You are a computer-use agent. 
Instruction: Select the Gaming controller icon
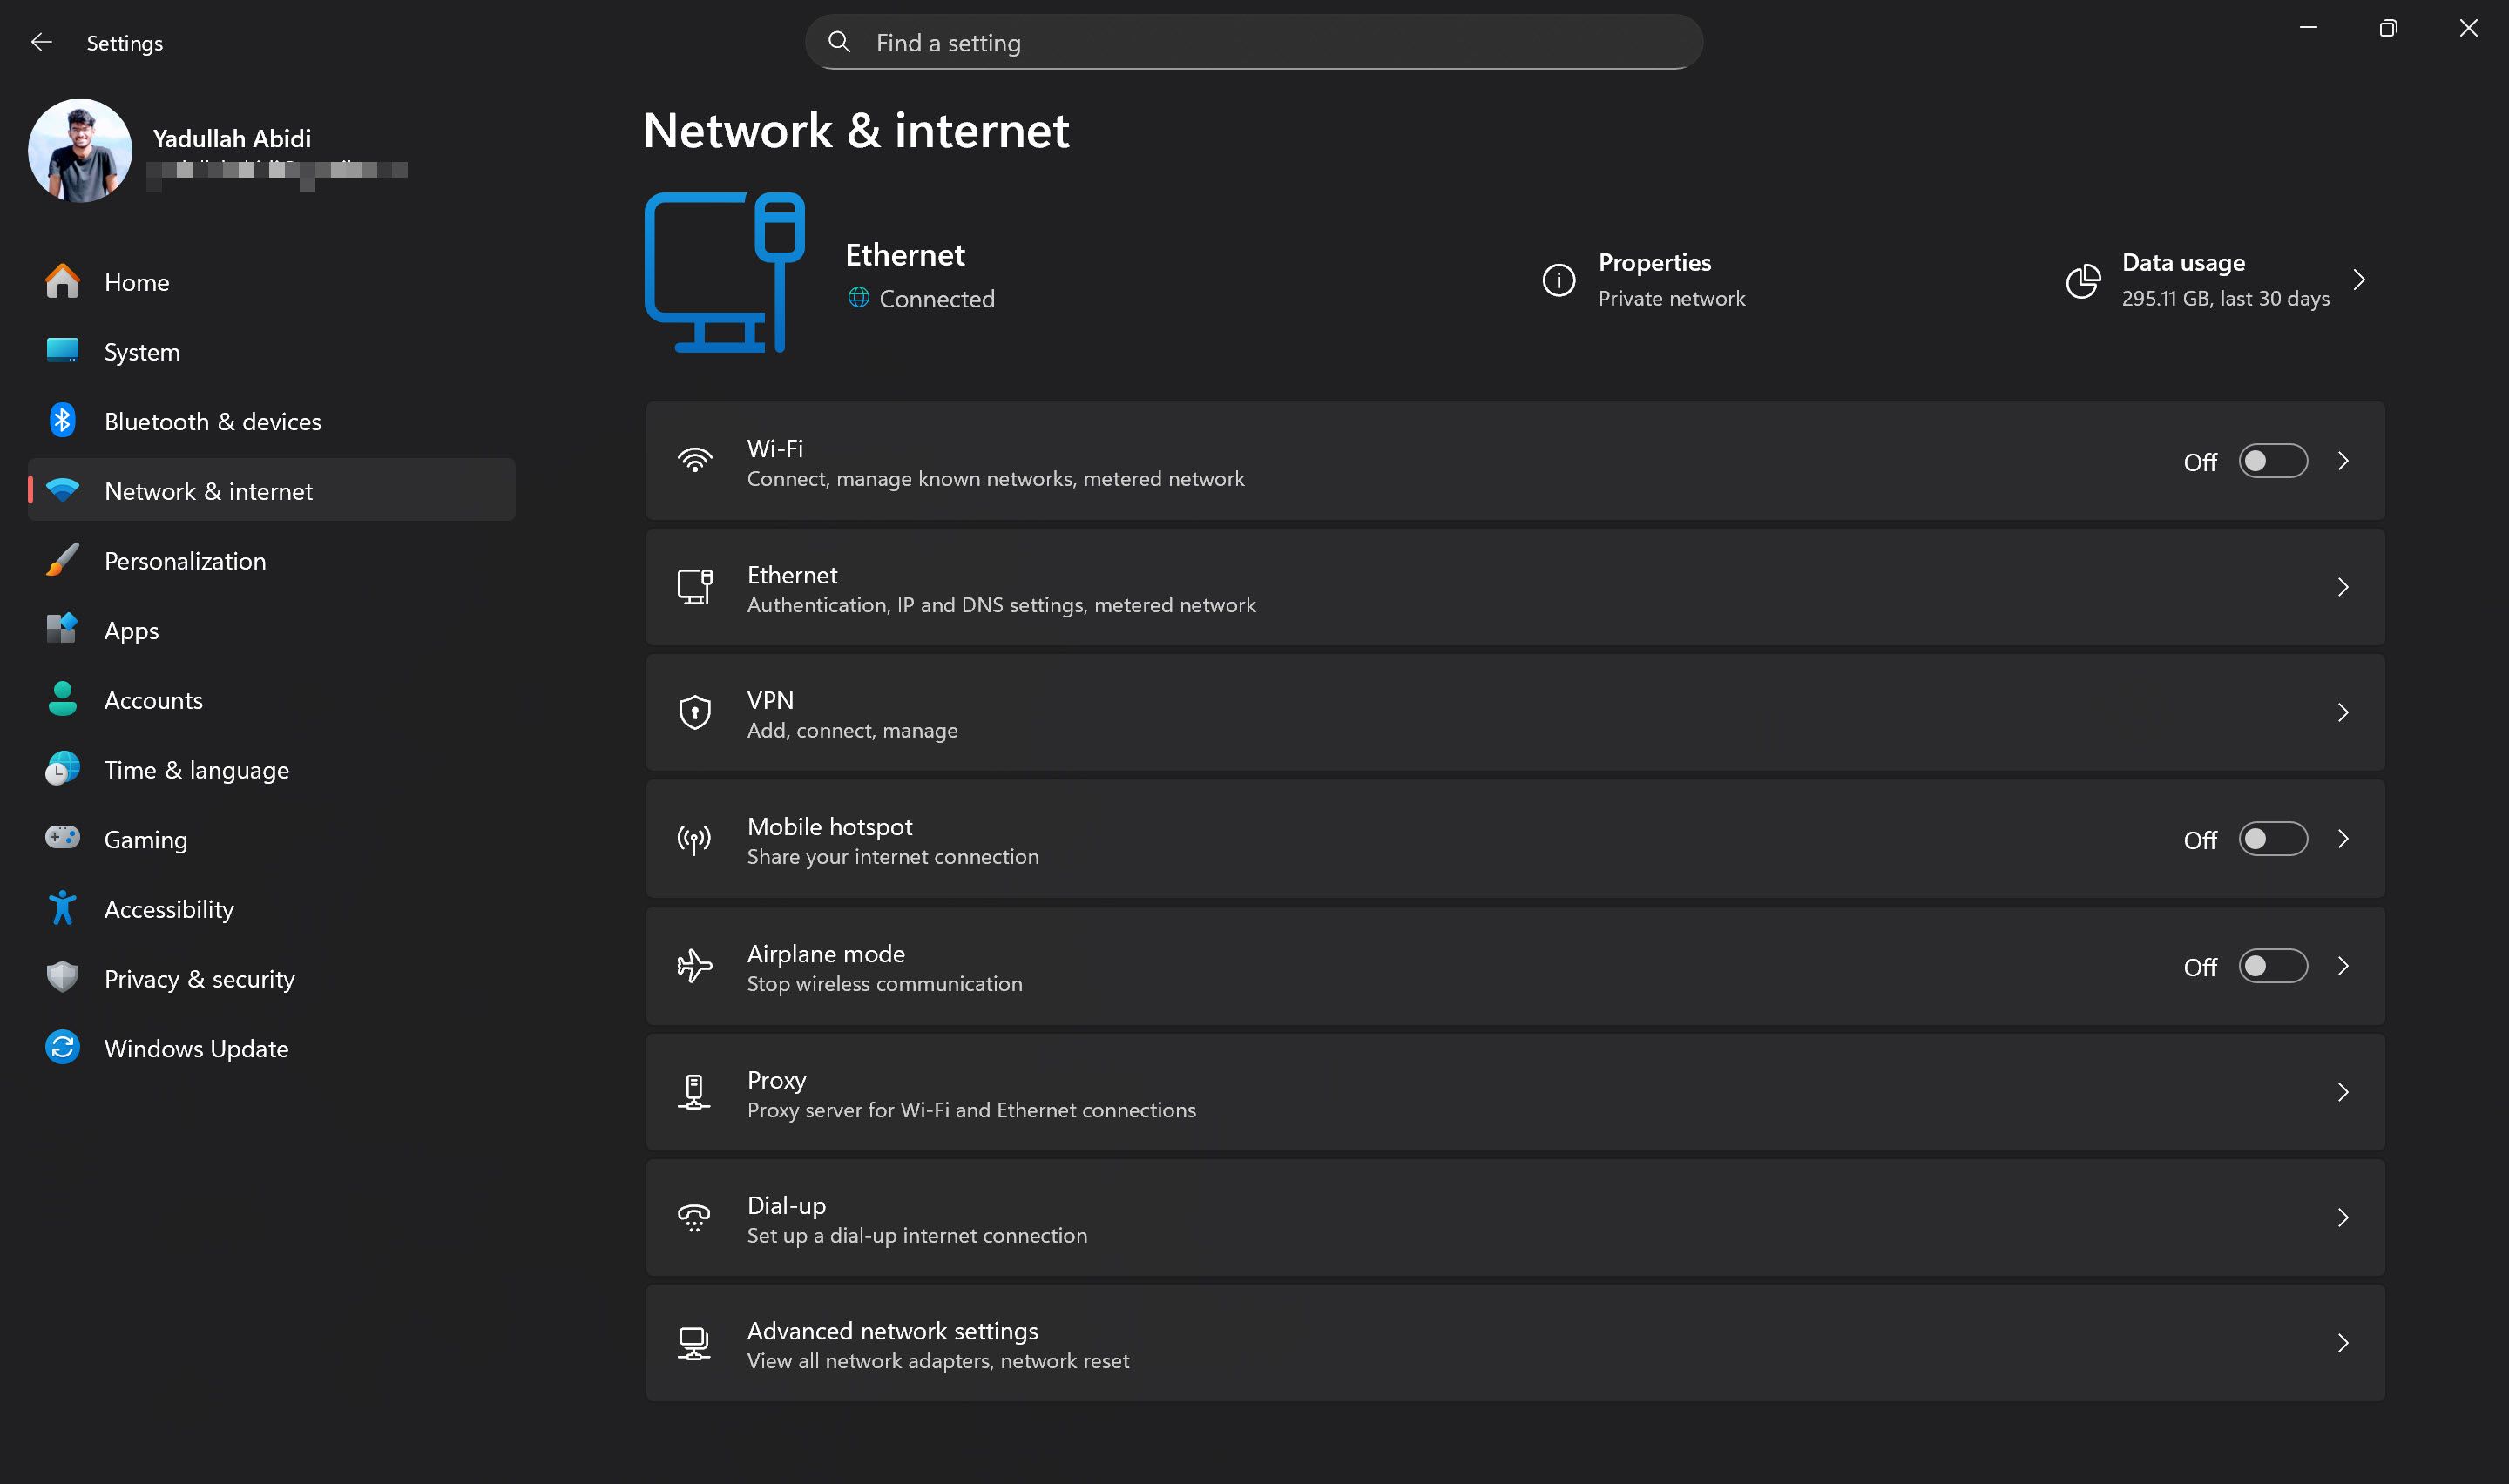coord(62,838)
